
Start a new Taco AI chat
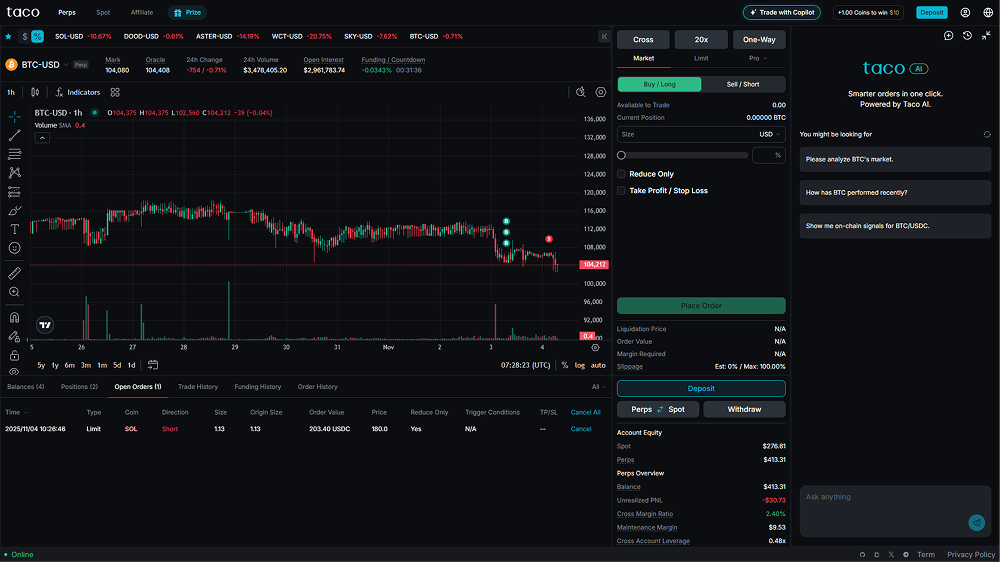948,36
